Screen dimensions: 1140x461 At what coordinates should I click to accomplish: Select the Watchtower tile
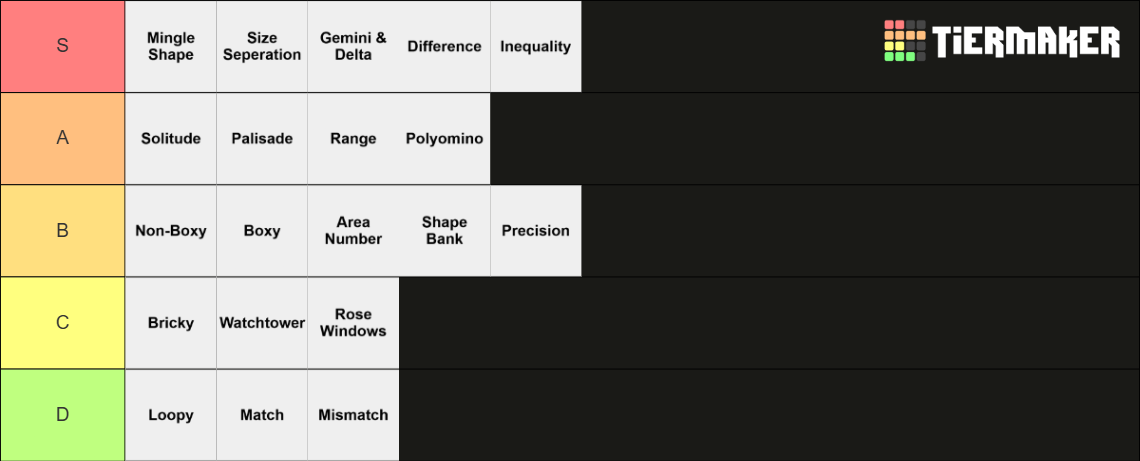coord(262,323)
